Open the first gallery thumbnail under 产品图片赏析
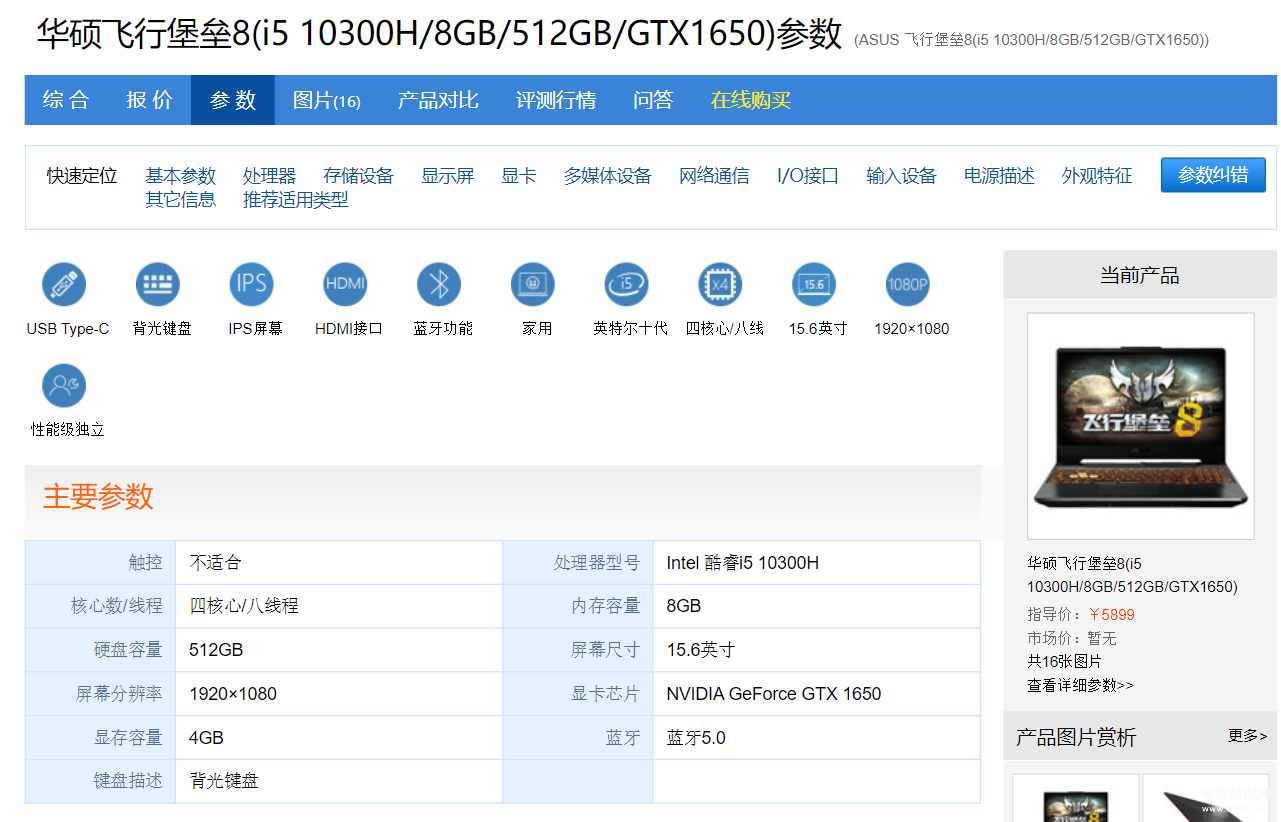The width and height of the screenshot is (1281, 822). (1076, 798)
